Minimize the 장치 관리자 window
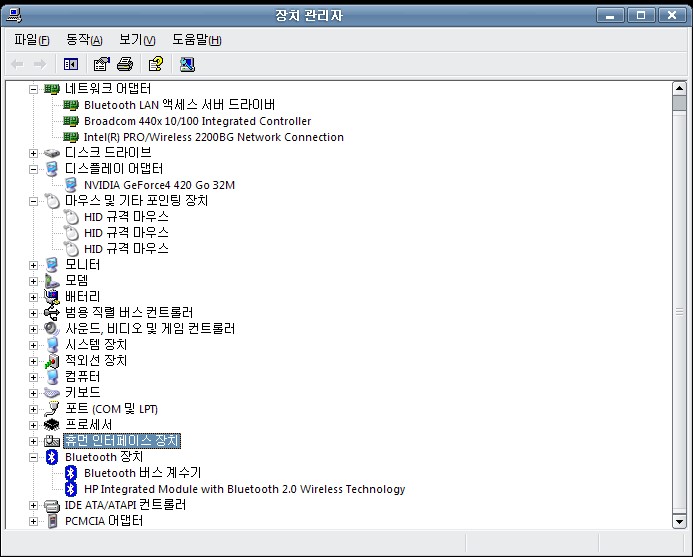Image resolution: width=693 pixels, height=557 pixels. (610, 15)
